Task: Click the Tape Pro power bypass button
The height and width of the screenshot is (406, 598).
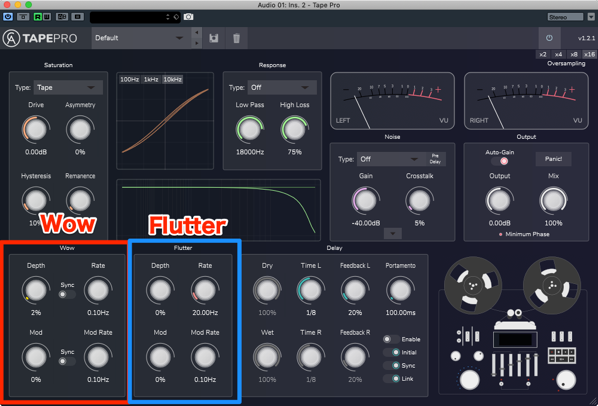Action: pos(549,38)
